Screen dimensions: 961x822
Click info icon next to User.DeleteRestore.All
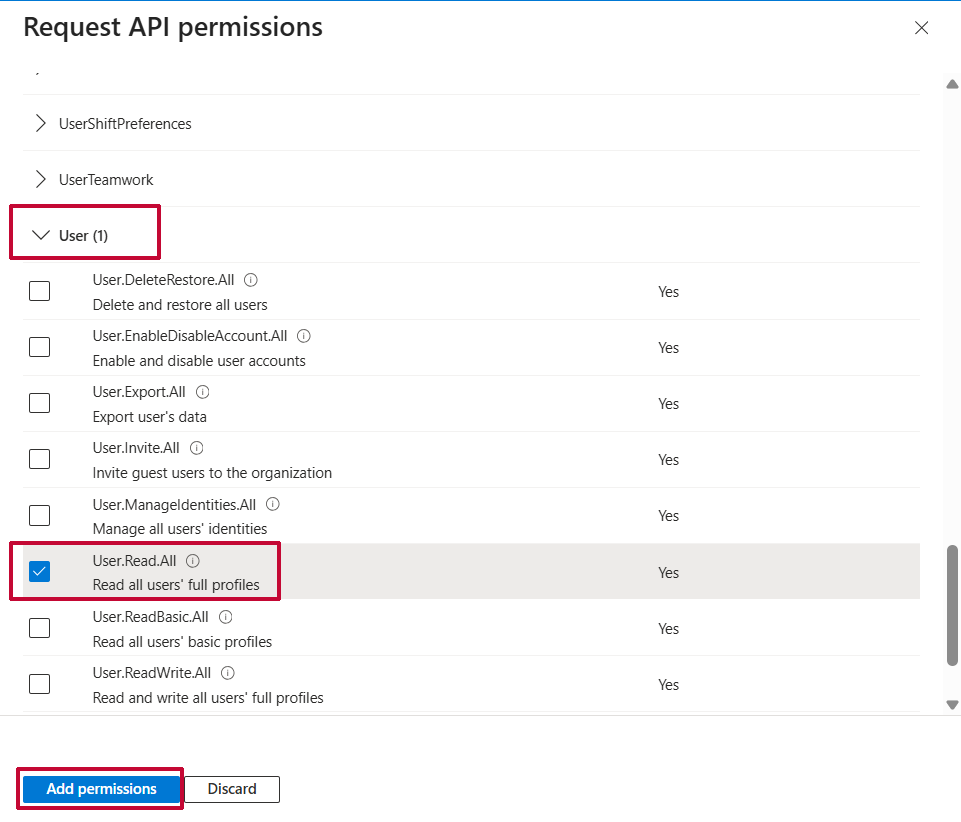click(x=251, y=280)
